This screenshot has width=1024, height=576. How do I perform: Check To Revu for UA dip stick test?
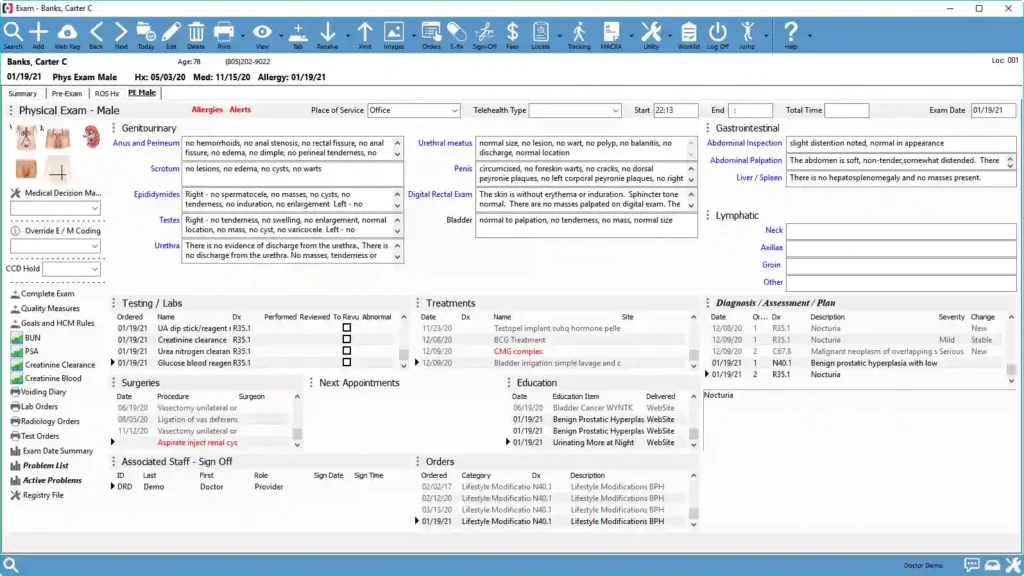point(346,328)
